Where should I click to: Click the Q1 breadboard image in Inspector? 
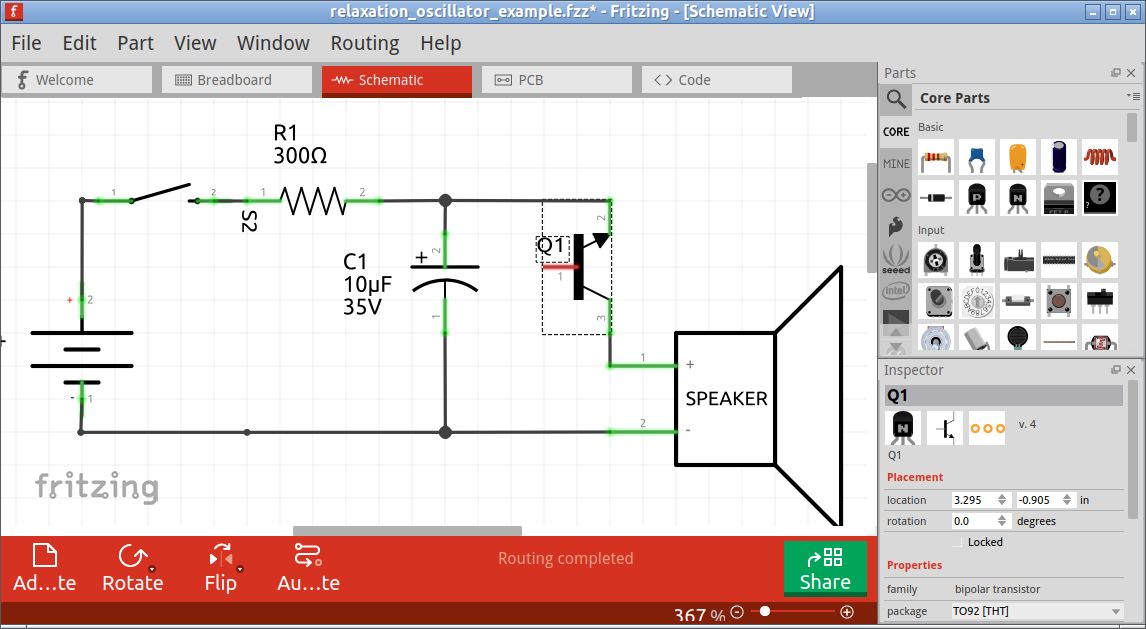[903, 427]
